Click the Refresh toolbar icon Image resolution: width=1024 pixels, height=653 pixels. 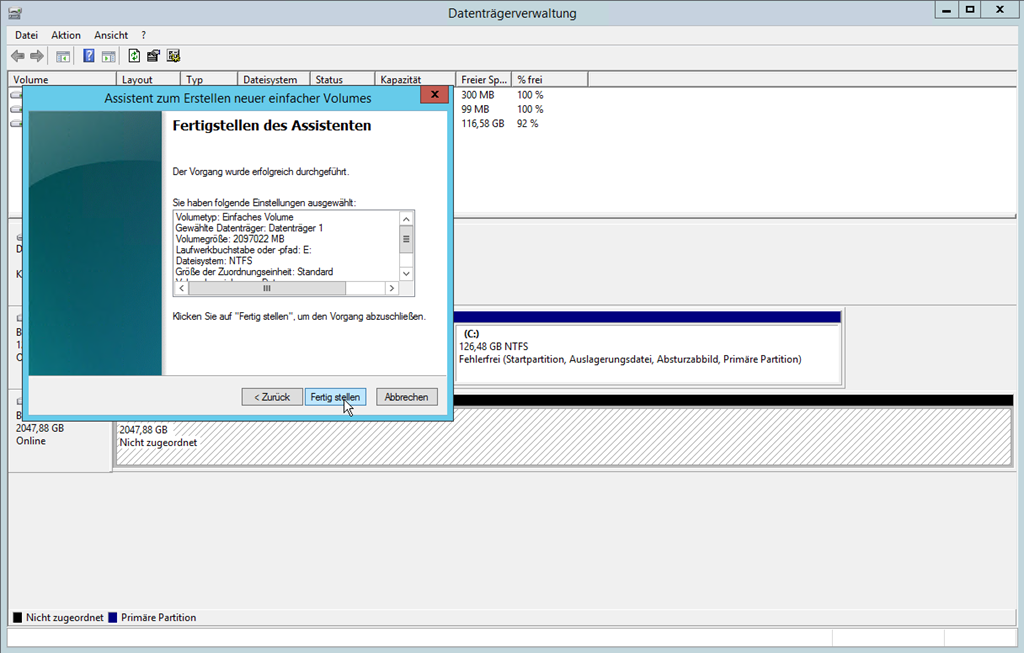click(134, 56)
